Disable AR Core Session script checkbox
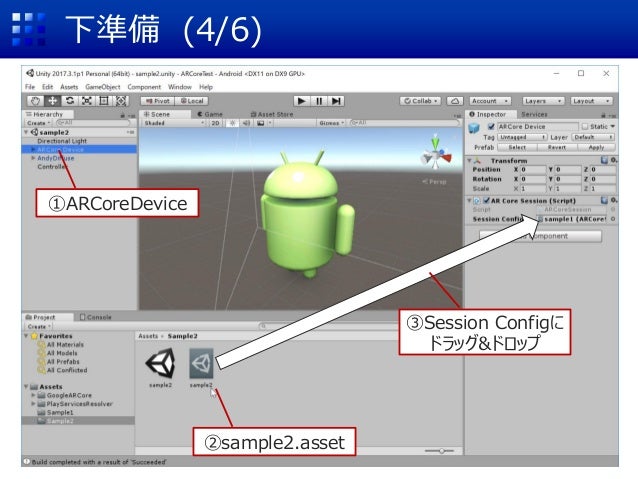The height and width of the screenshot is (479, 638). tap(486, 200)
